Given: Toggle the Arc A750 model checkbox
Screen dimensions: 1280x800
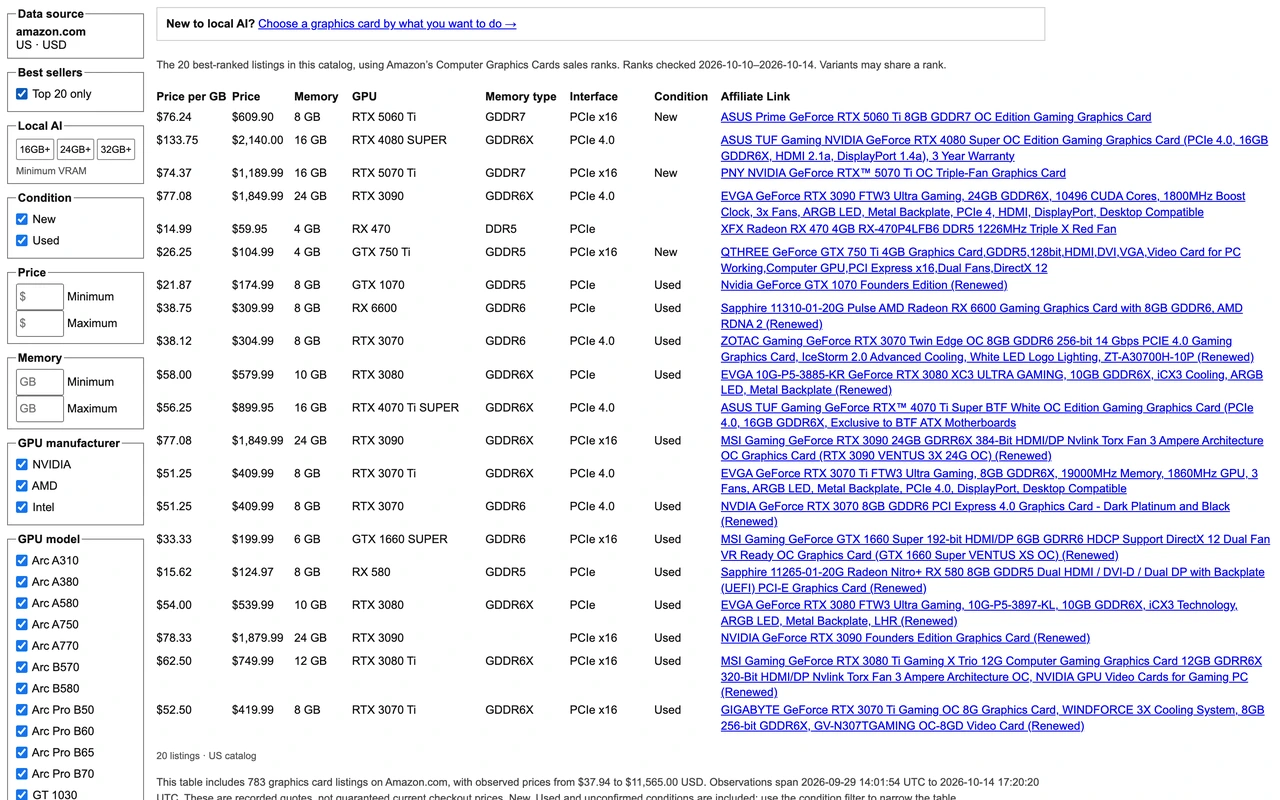Looking at the screenshot, I should pos(22,624).
